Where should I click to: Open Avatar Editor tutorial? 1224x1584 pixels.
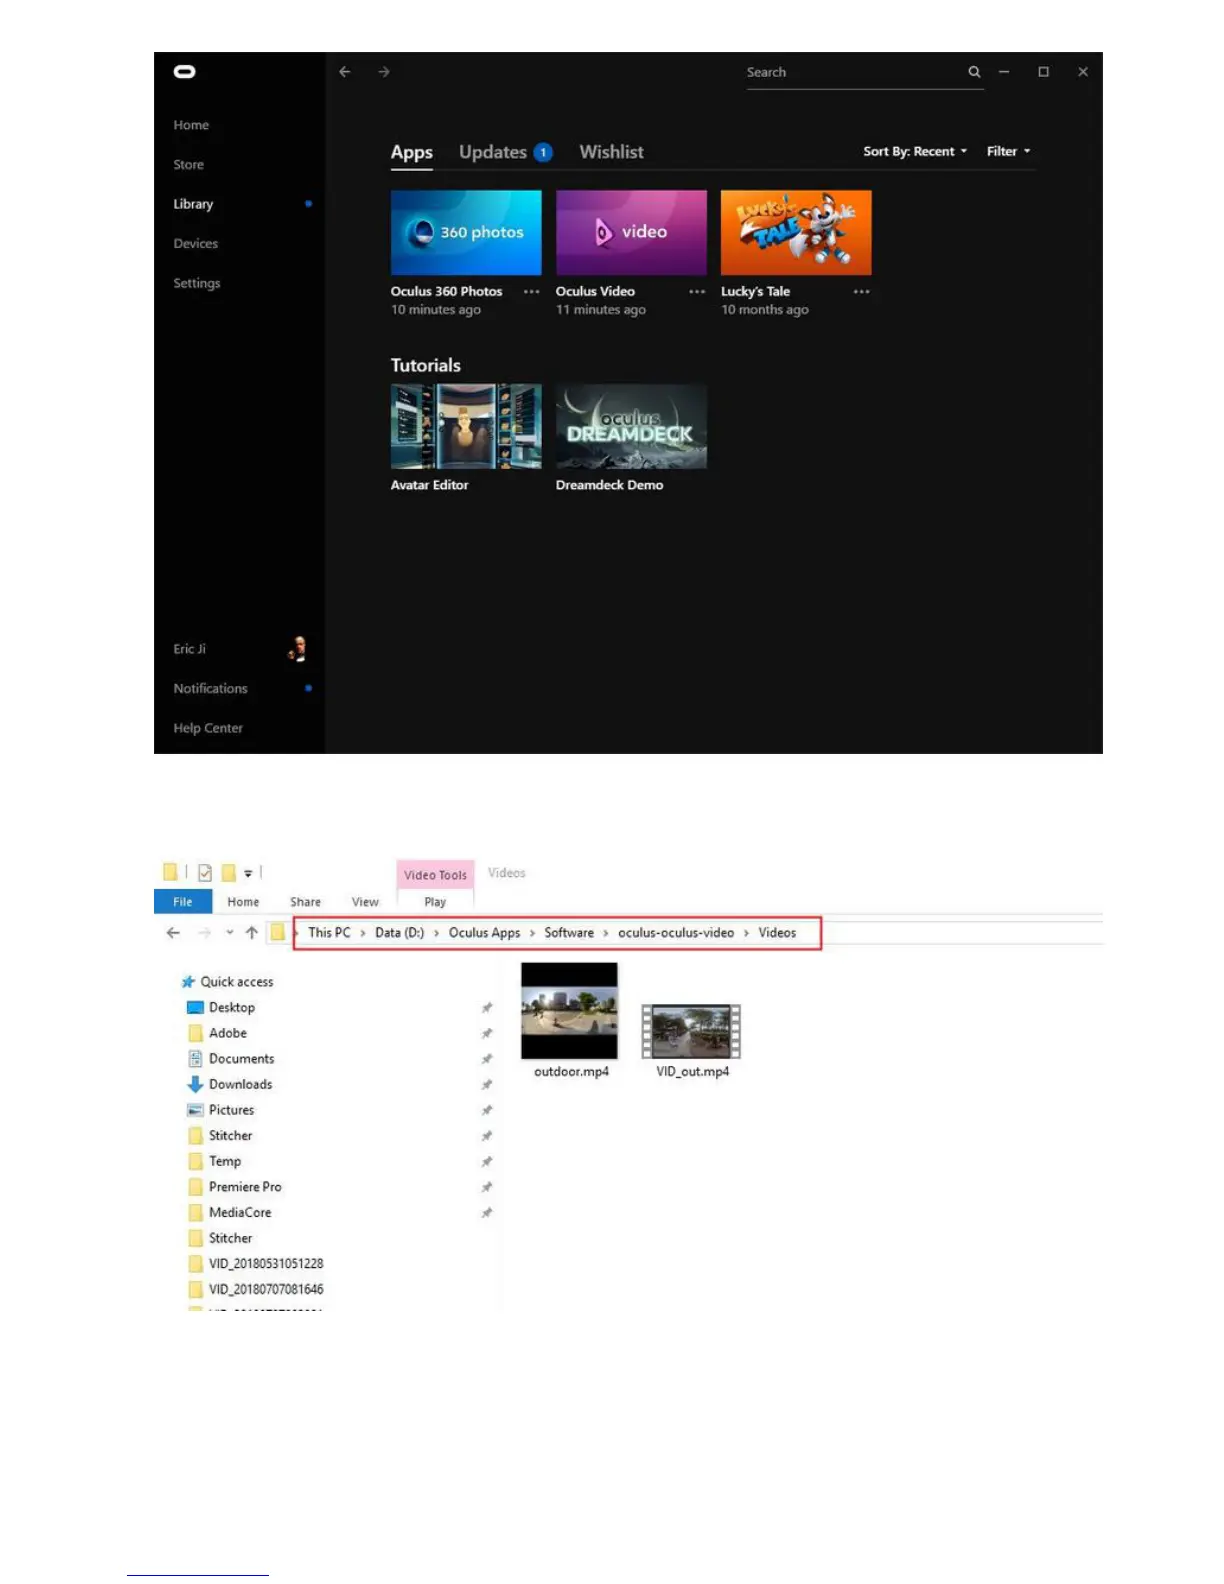466,427
